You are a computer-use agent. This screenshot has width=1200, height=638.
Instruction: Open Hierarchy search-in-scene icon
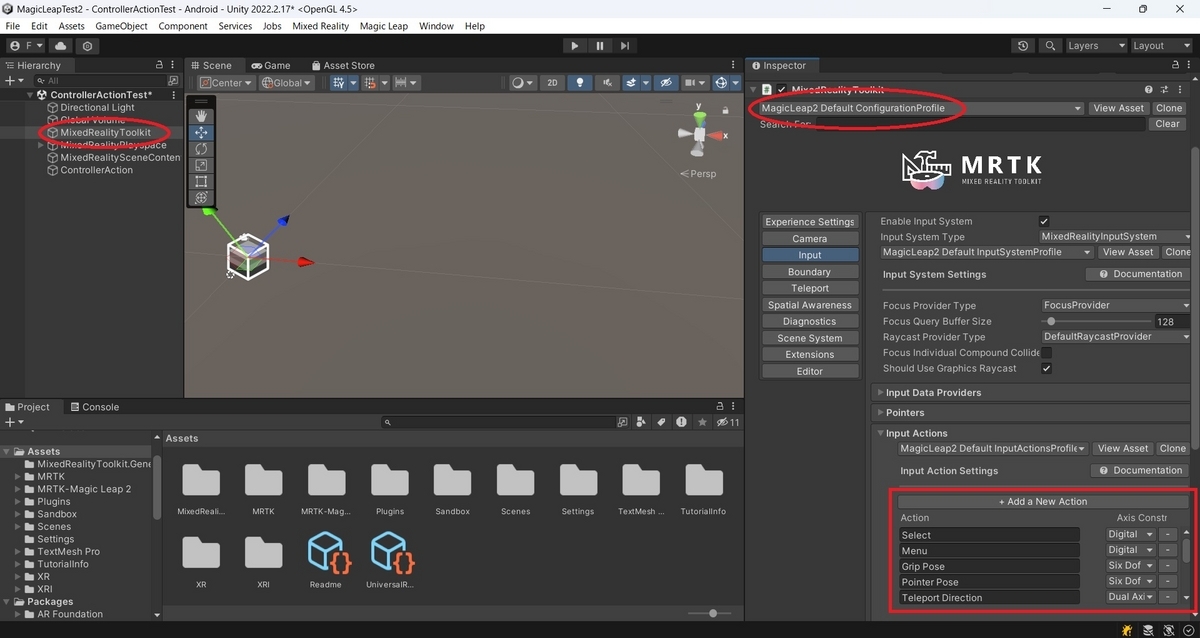[x=172, y=80]
